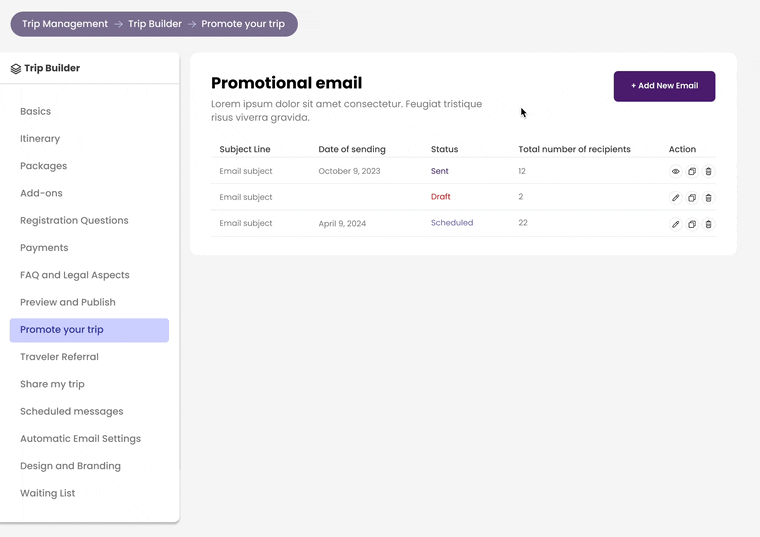Click Email subject in the Scheduled row
Image resolution: width=760 pixels, height=537 pixels.
click(x=246, y=223)
